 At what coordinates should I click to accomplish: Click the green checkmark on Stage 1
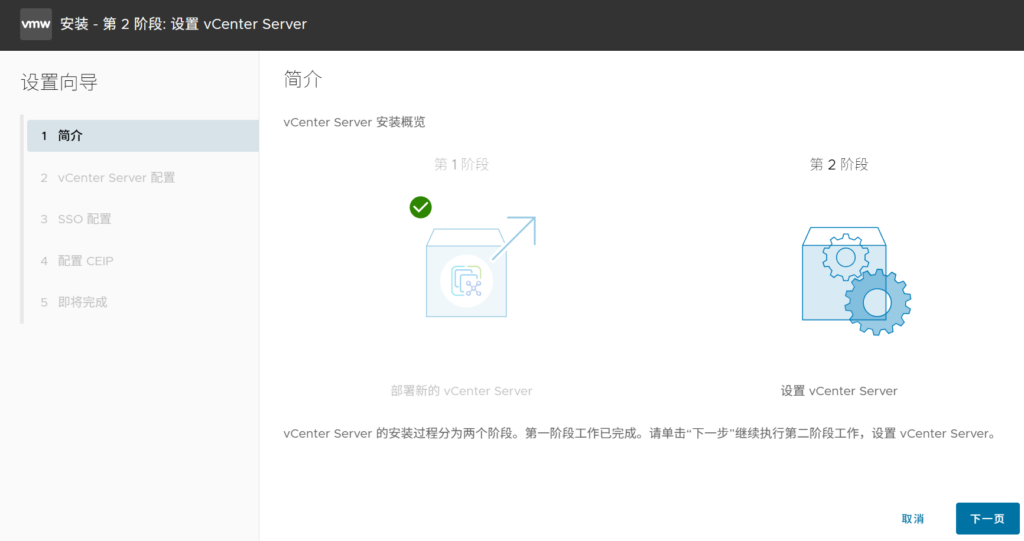pos(421,207)
